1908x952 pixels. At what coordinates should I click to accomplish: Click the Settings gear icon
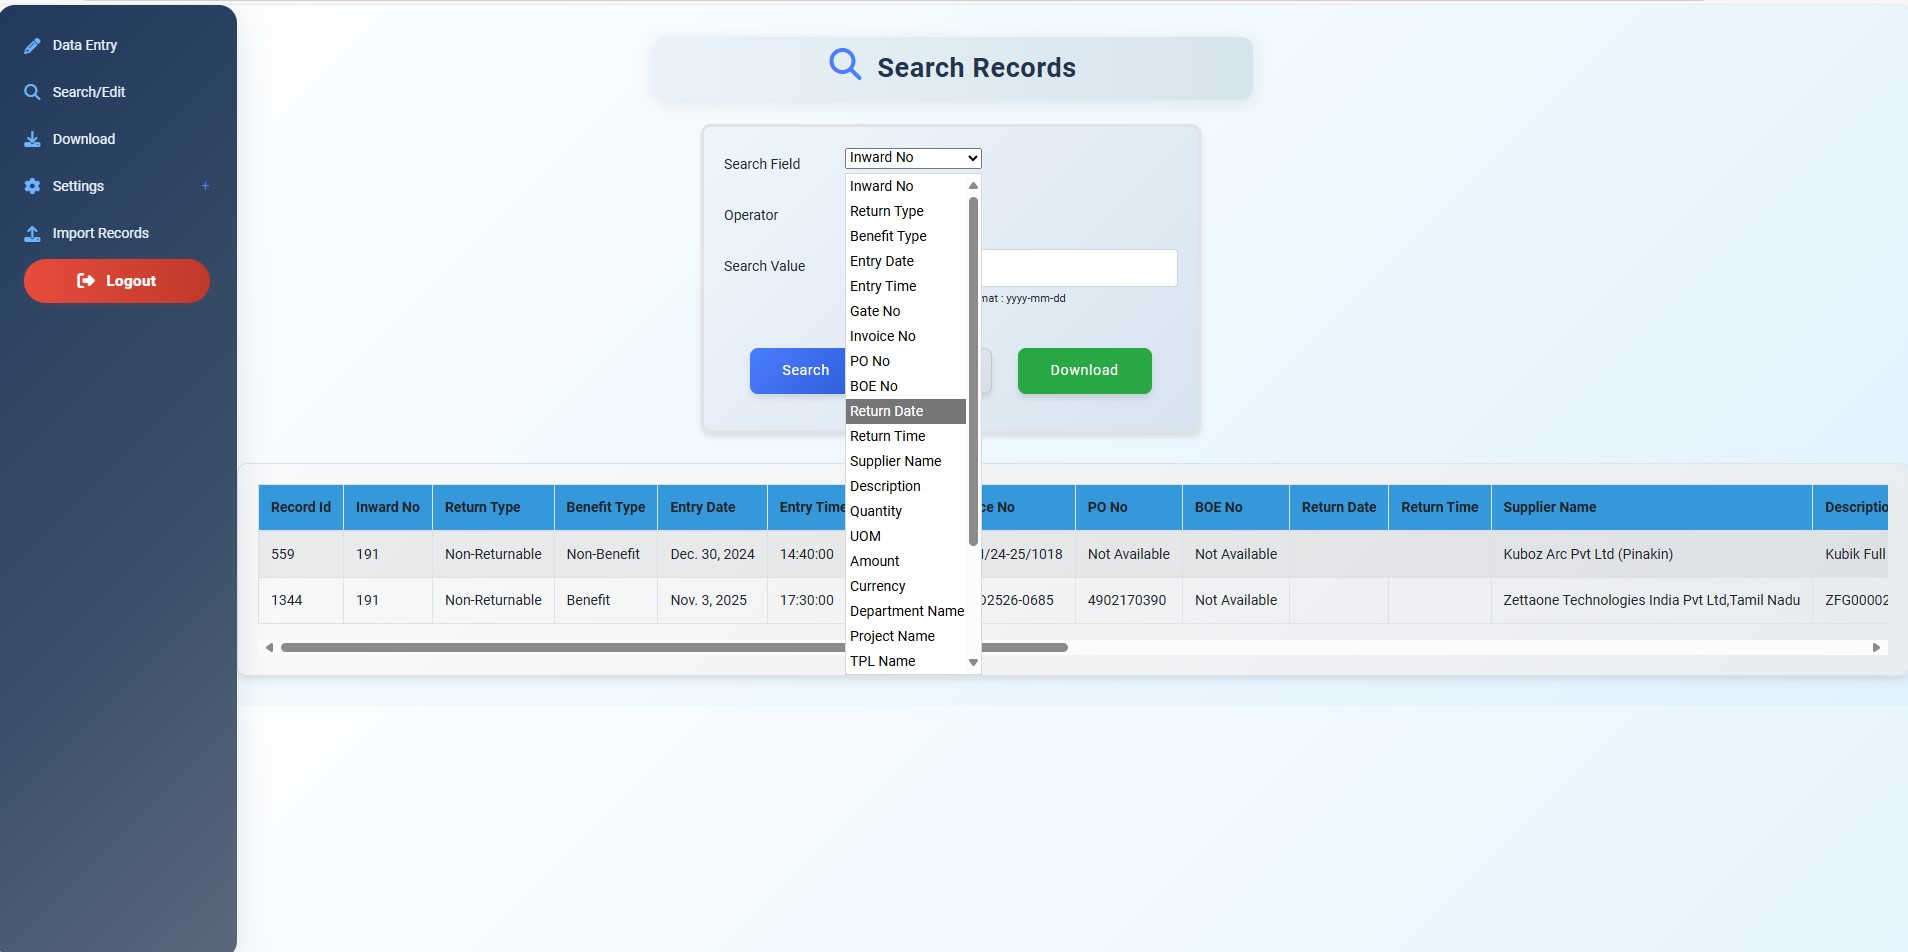coord(33,186)
